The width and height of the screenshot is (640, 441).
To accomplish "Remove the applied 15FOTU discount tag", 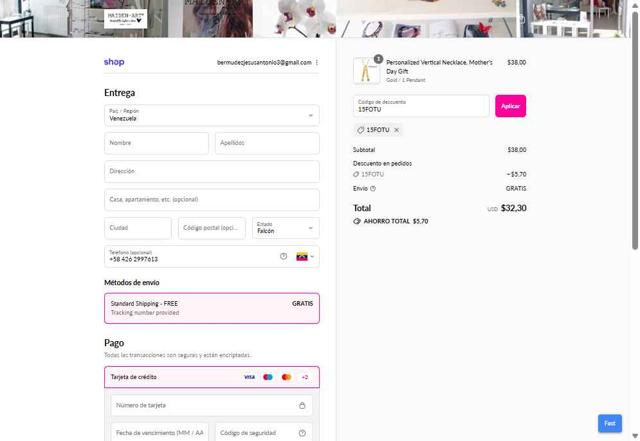I will click(x=396, y=130).
